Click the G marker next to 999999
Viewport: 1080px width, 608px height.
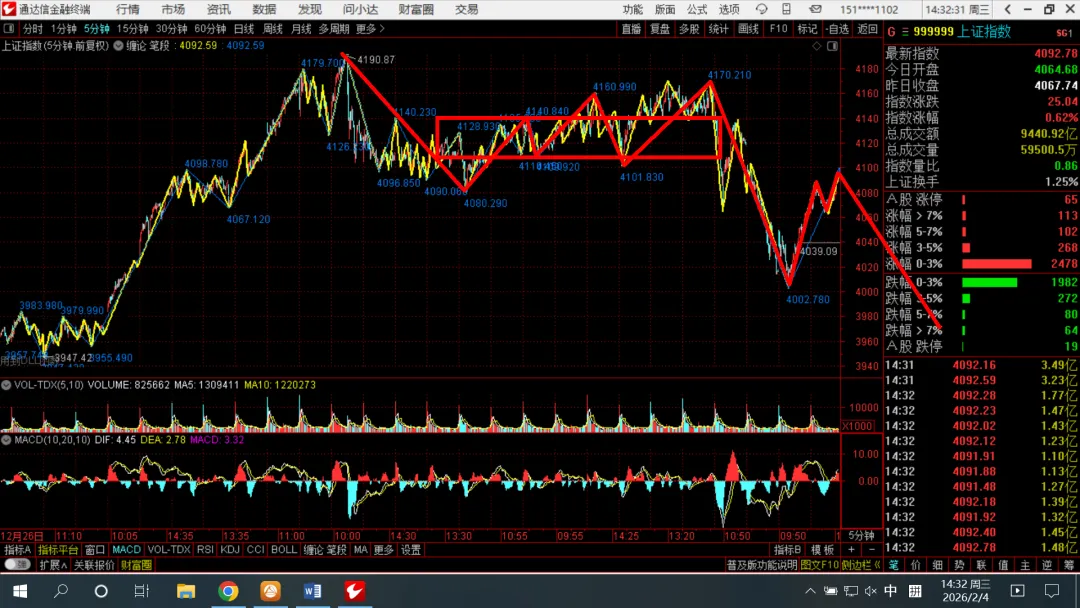(891, 32)
